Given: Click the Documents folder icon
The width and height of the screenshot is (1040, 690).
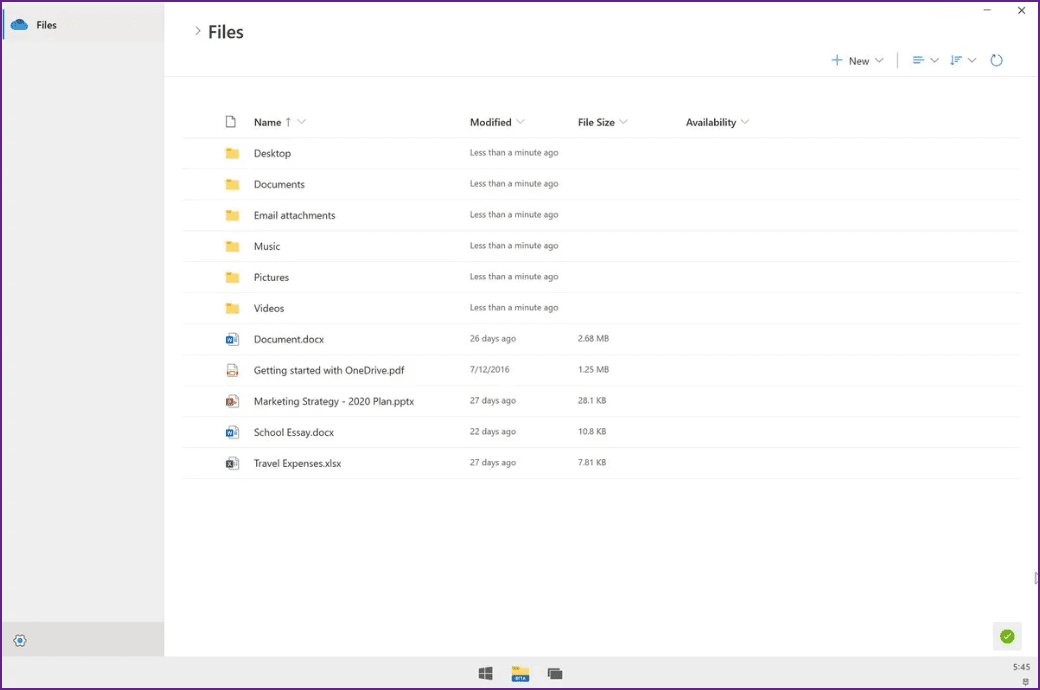Looking at the screenshot, I should (232, 184).
